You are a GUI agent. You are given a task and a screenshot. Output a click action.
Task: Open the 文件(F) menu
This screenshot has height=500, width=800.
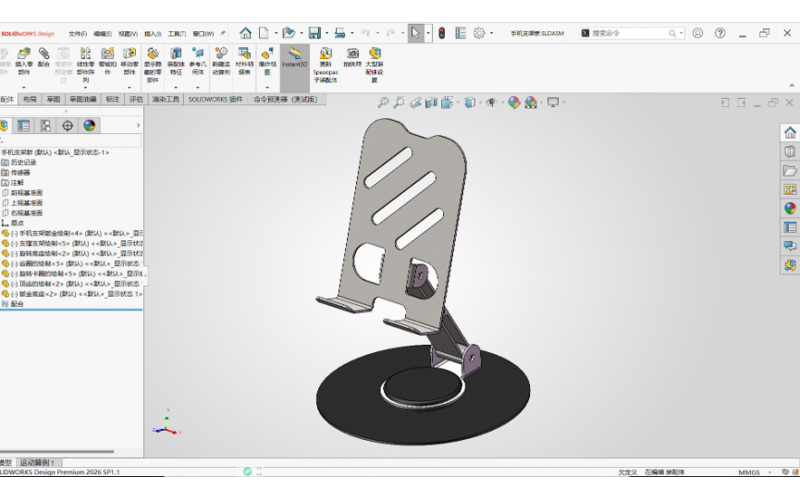[x=78, y=34]
